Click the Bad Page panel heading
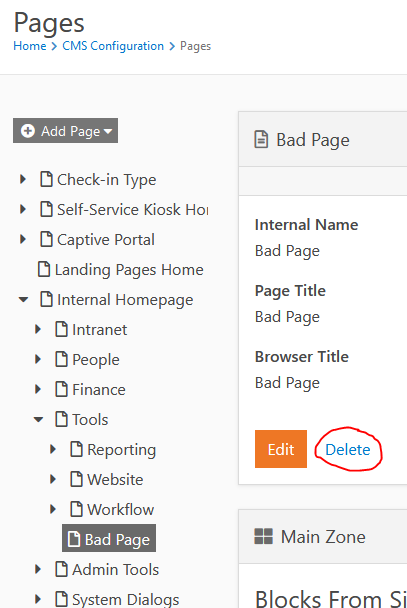 313,140
